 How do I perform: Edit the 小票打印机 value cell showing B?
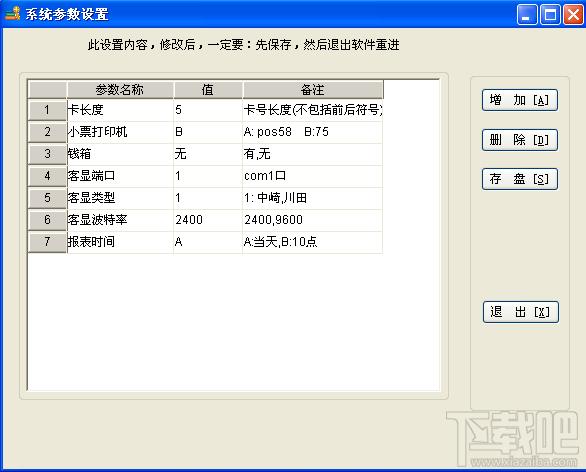coord(208,132)
